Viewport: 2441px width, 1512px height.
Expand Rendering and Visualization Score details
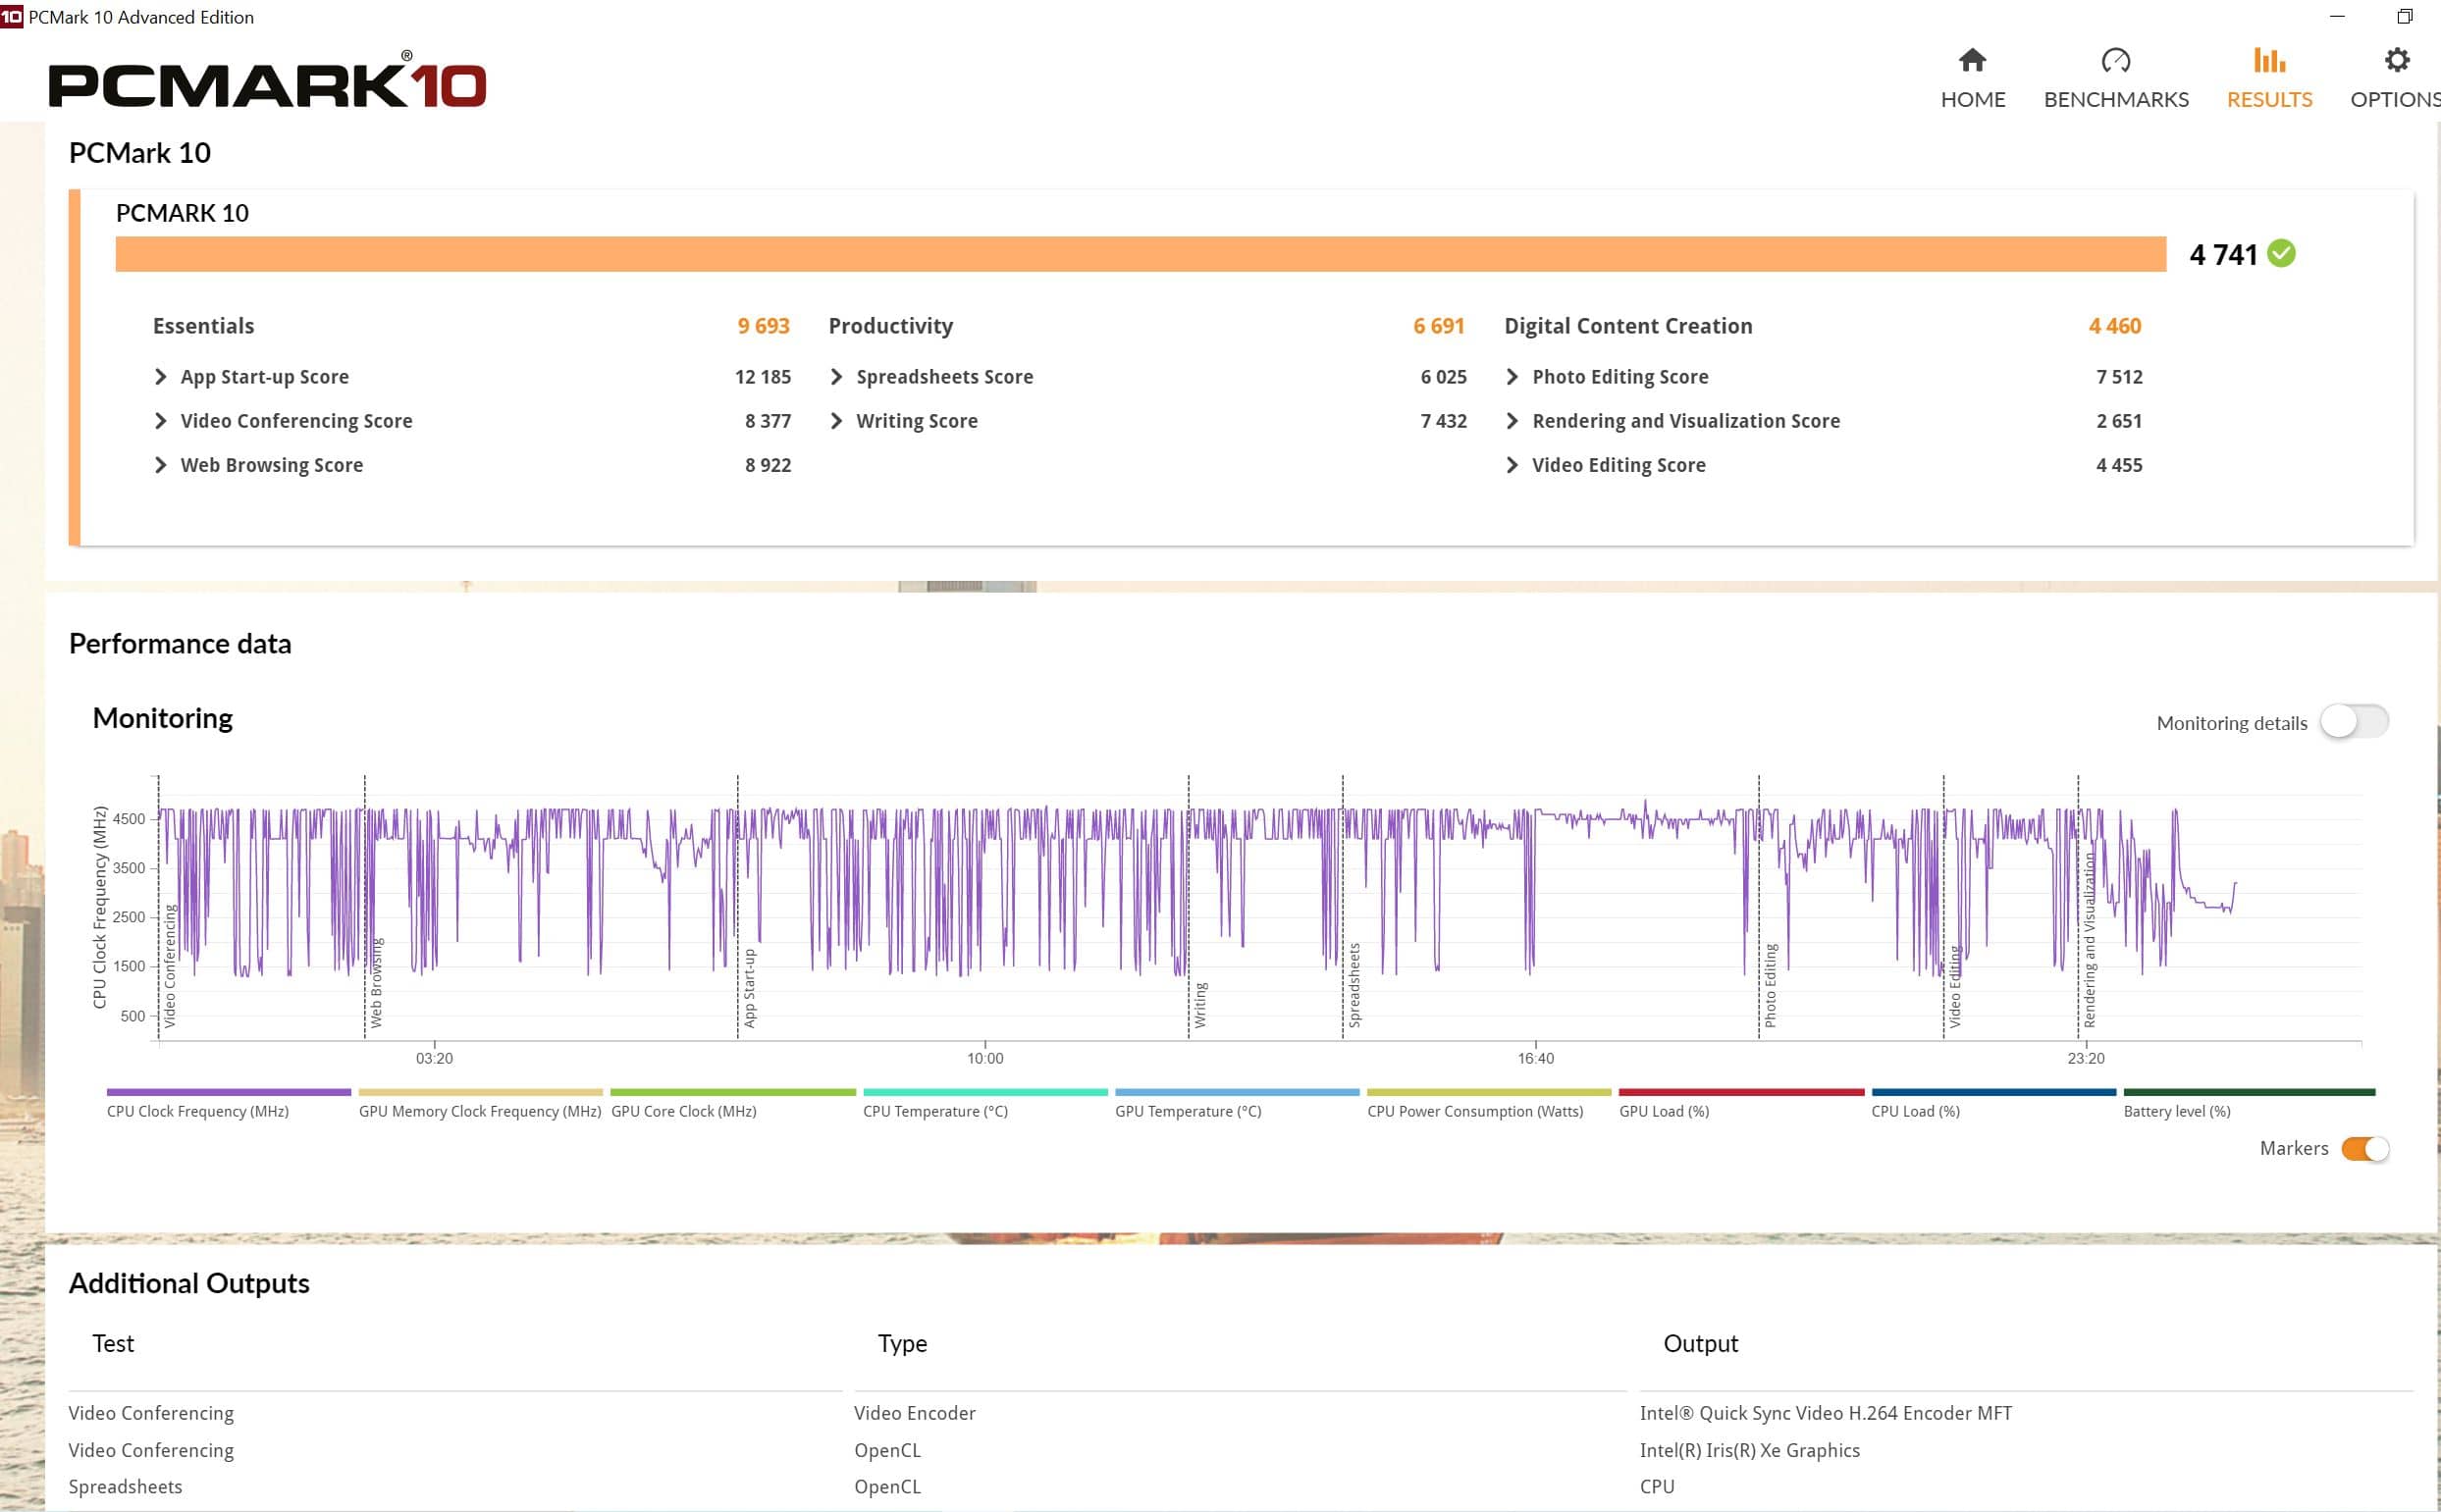tap(1512, 420)
